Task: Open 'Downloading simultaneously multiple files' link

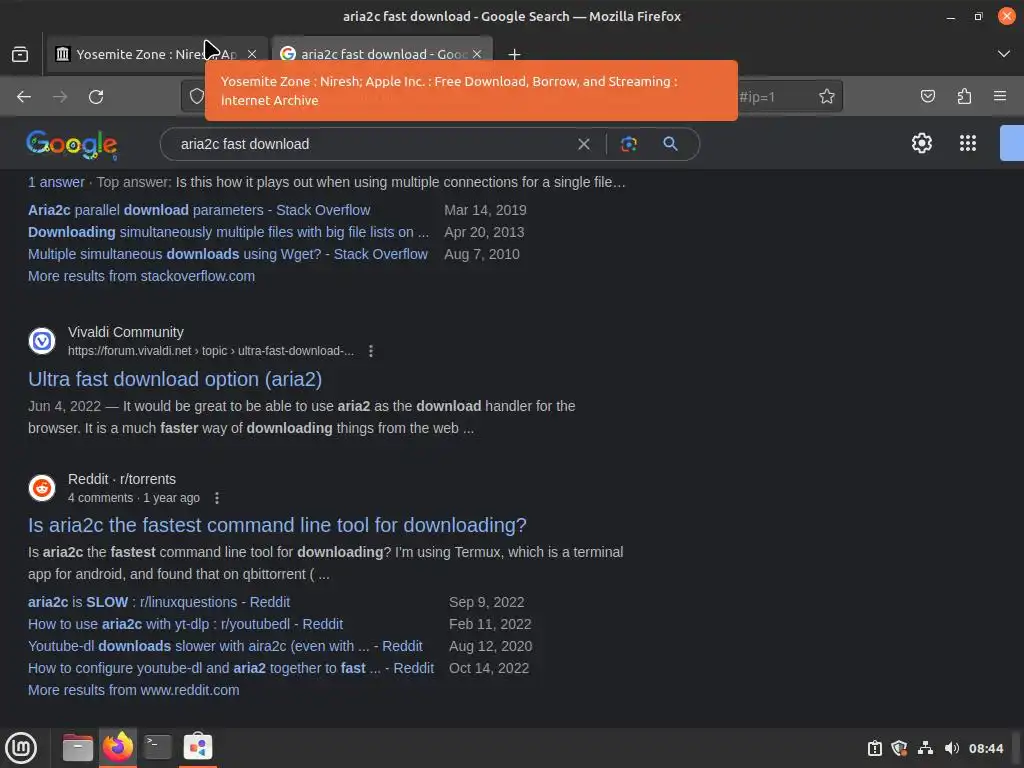Action: [x=229, y=232]
